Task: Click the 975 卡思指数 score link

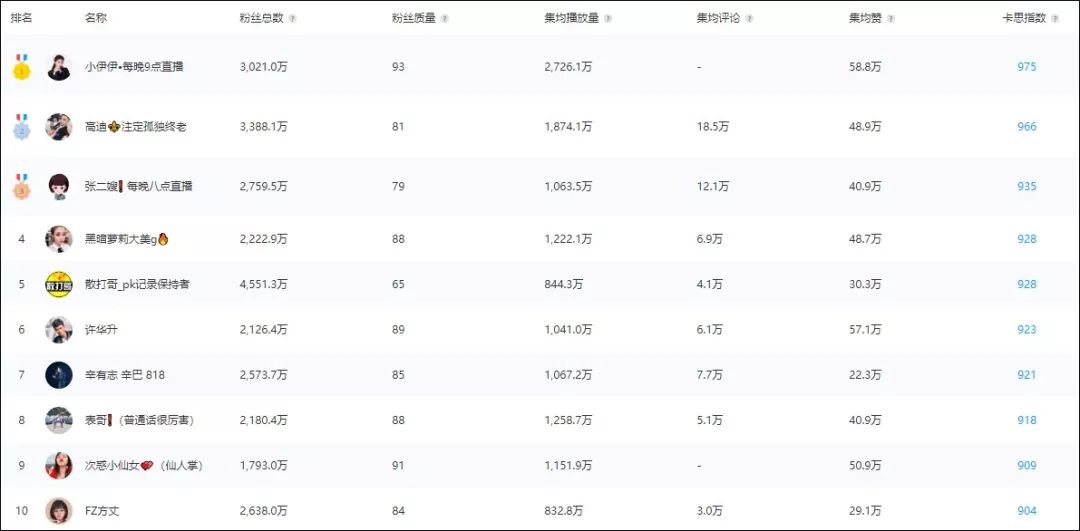Action: [1026, 67]
